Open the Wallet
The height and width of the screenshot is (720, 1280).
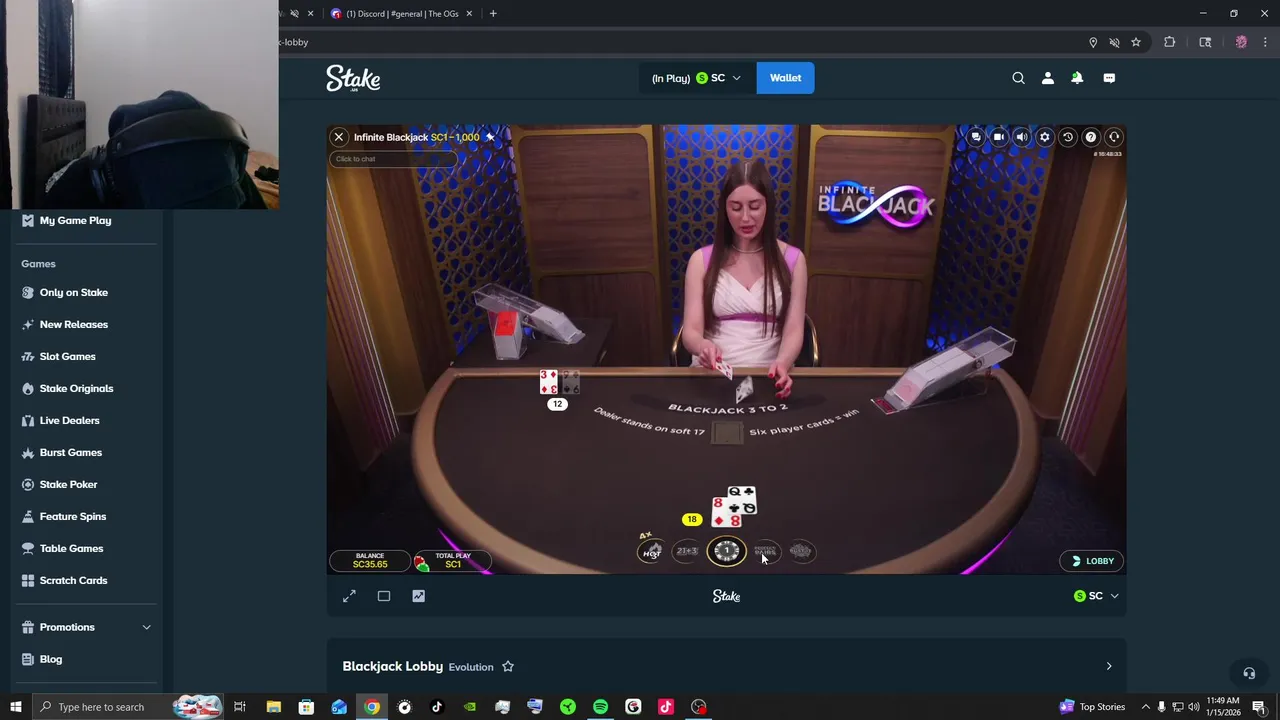click(785, 78)
